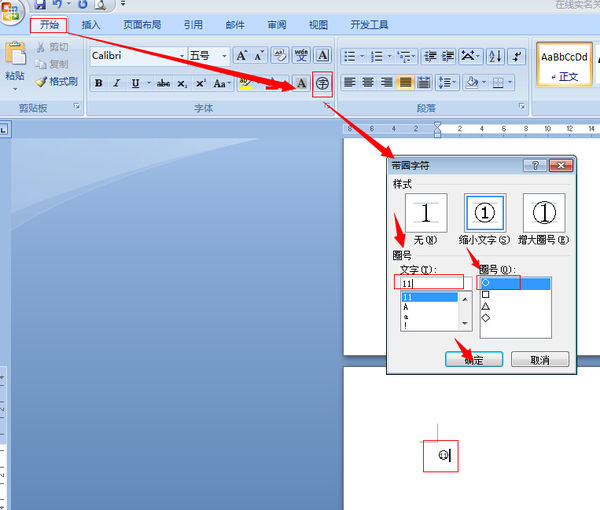Click 确定 to confirm enclosed character
The image size is (600, 510).
pos(474,360)
